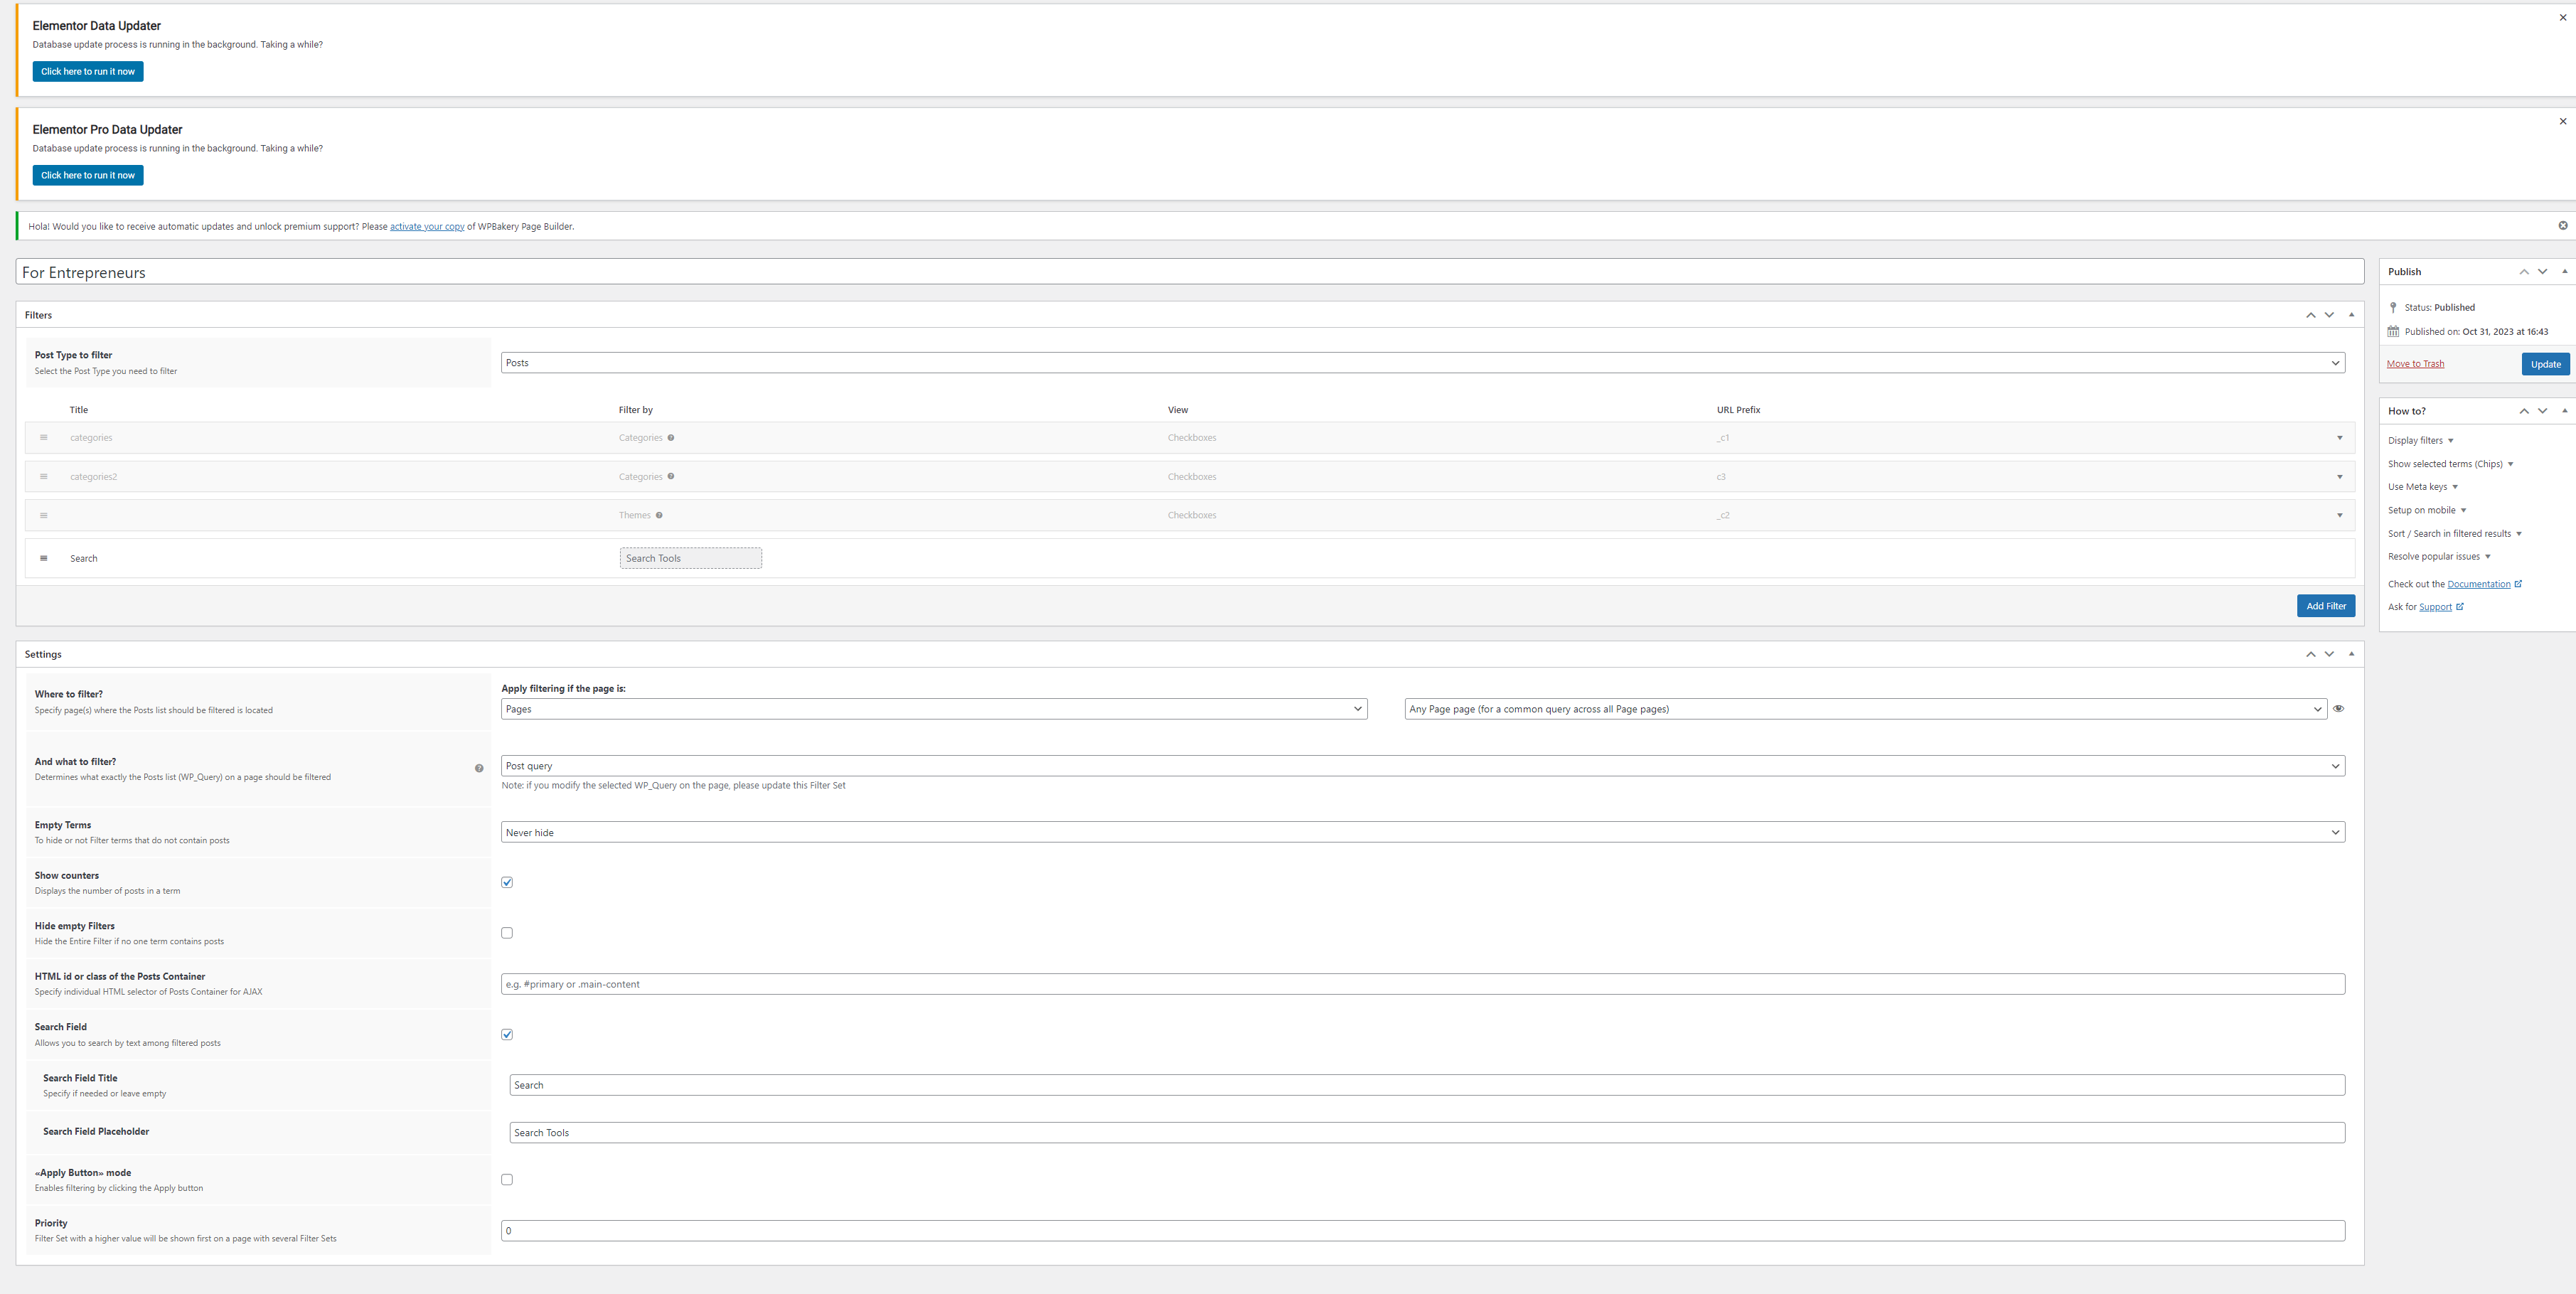Click help icon for And what to filter

(479, 768)
